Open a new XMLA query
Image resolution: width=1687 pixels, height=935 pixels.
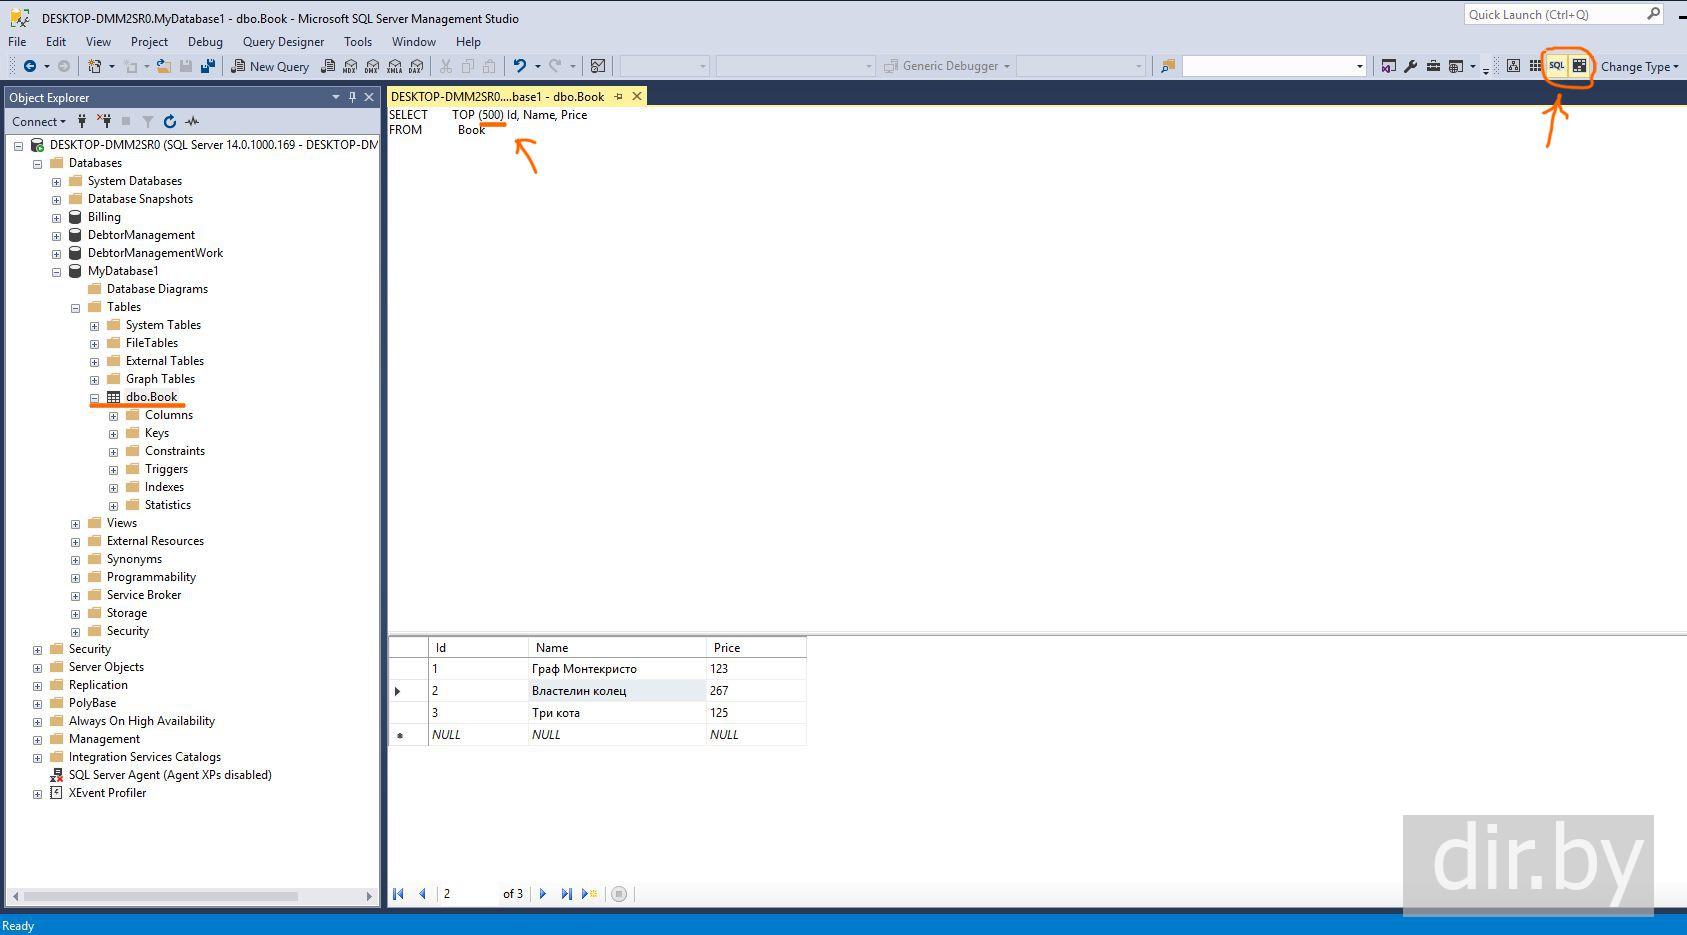point(394,66)
